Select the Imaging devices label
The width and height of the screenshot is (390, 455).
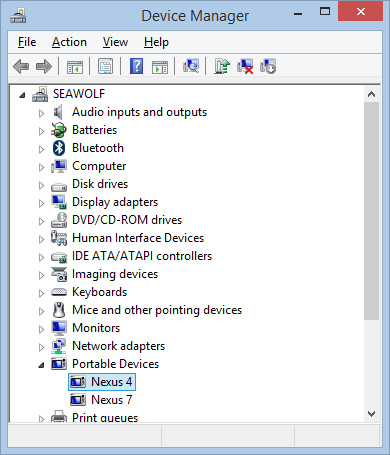point(115,274)
